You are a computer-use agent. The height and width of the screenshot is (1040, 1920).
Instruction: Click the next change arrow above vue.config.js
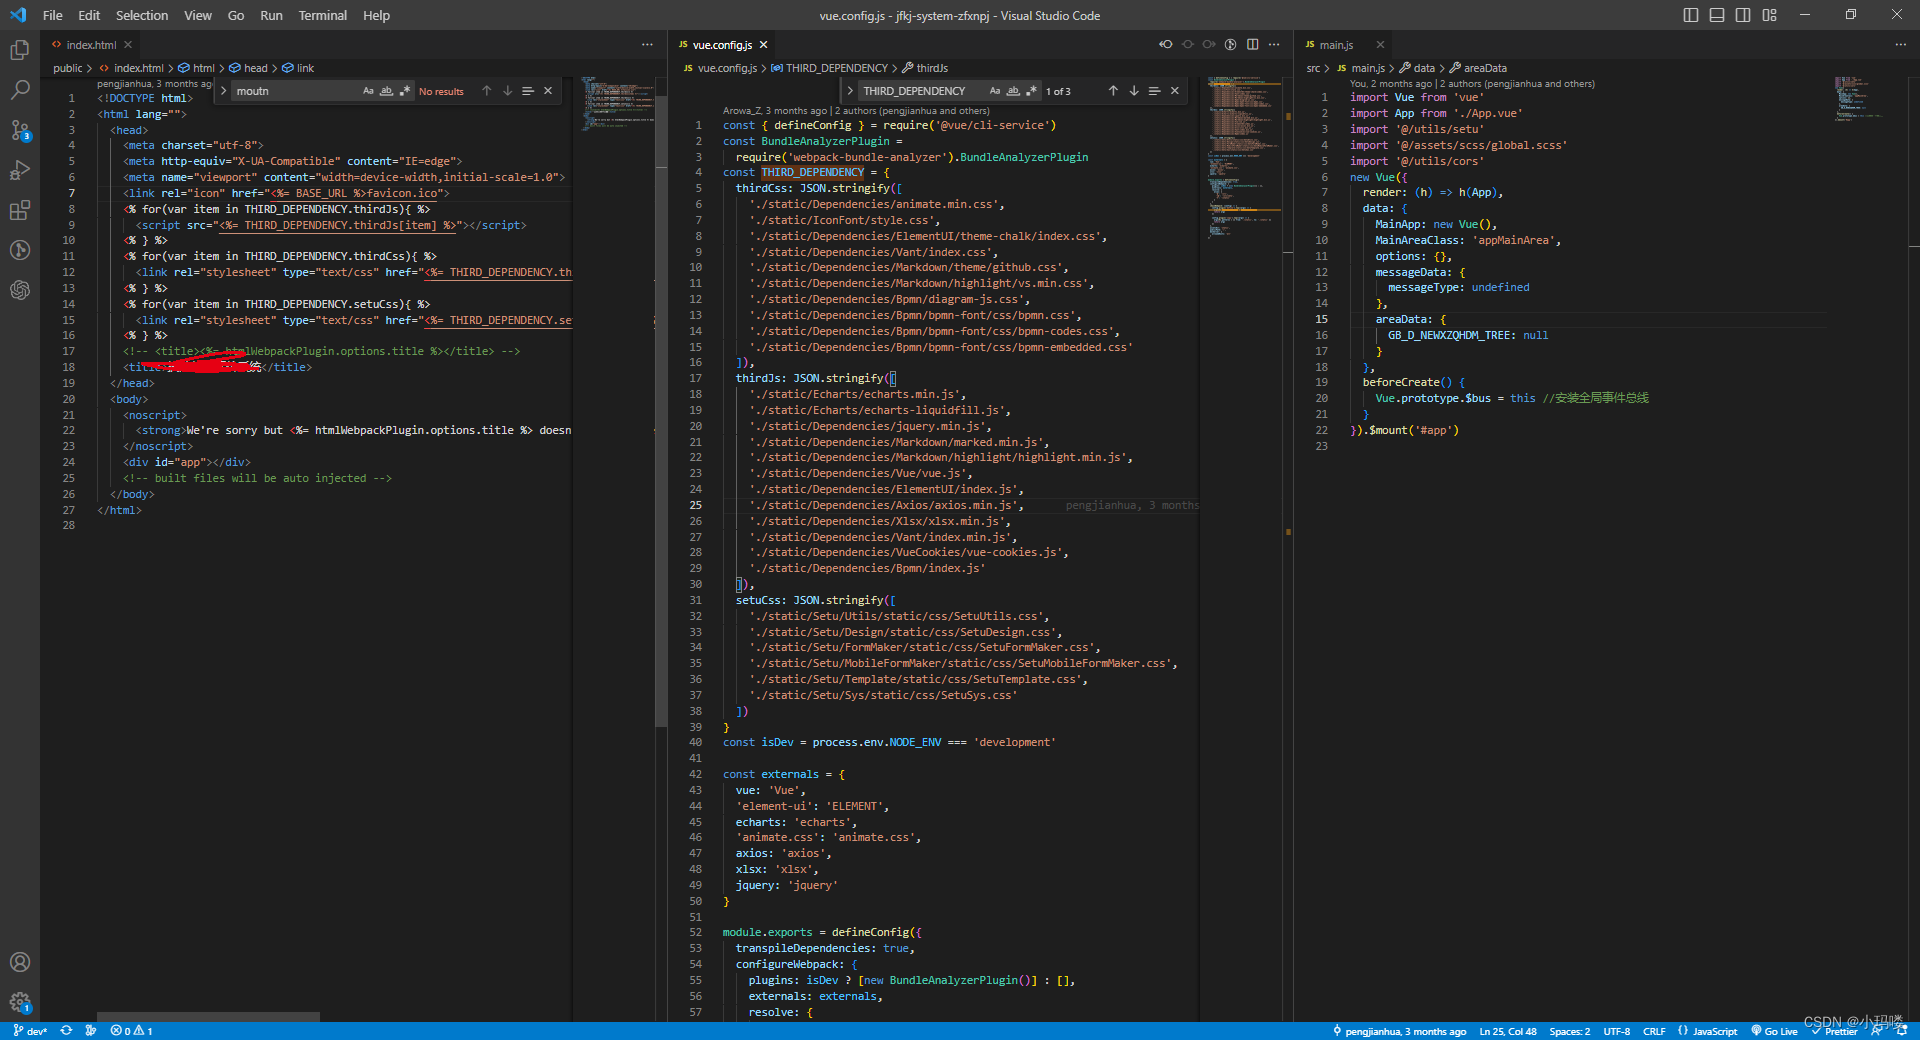click(1209, 44)
